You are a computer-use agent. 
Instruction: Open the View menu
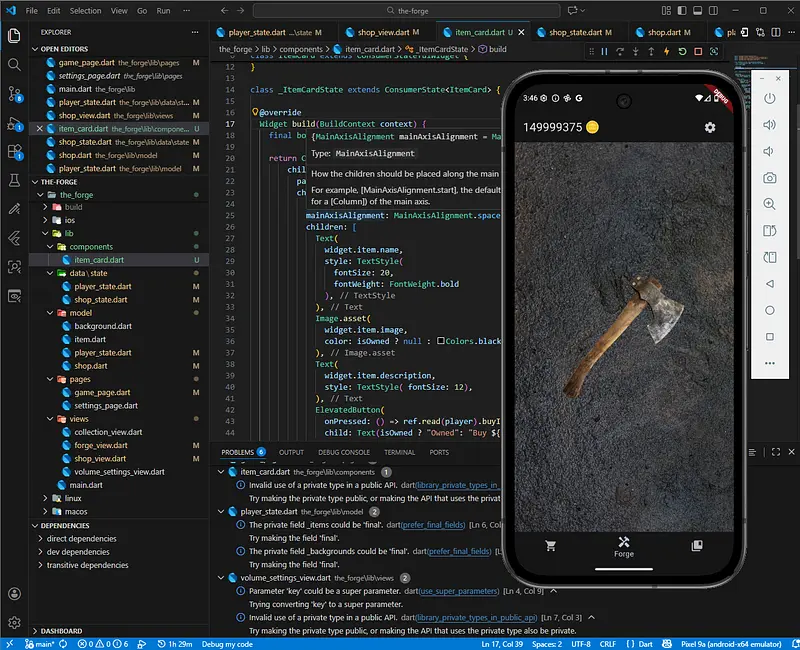tap(119, 11)
